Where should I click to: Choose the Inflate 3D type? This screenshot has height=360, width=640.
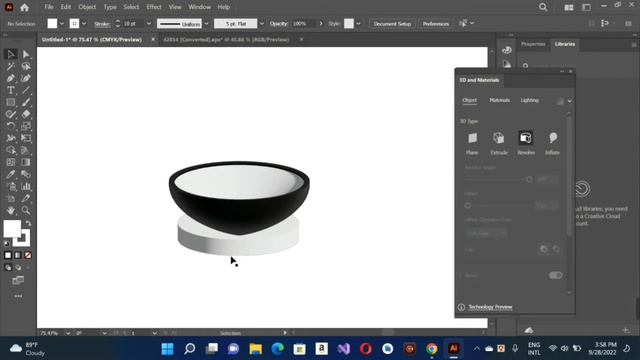click(552, 143)
